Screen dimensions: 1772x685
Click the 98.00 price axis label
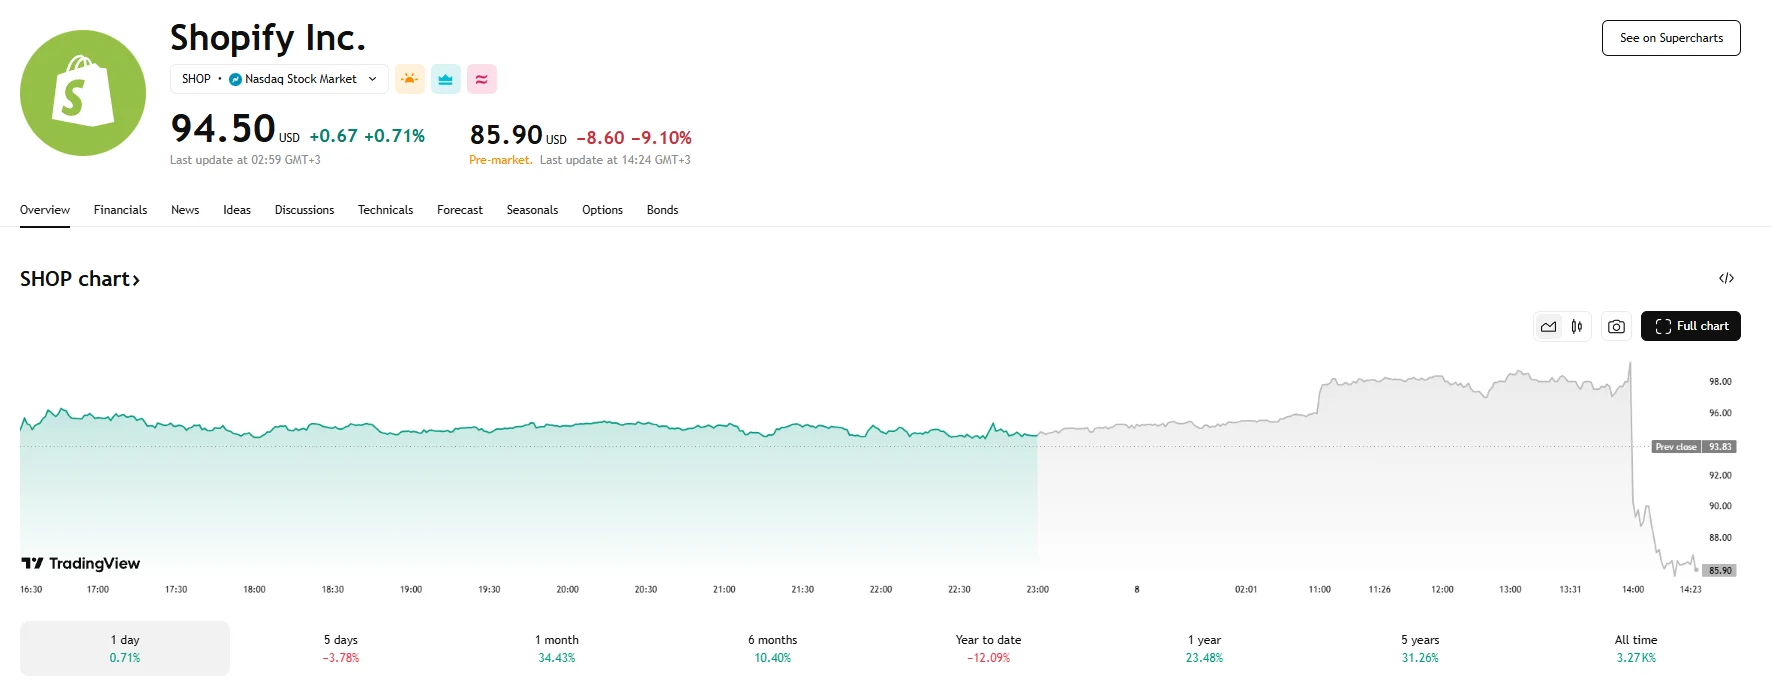click(x=1720, y=382)
